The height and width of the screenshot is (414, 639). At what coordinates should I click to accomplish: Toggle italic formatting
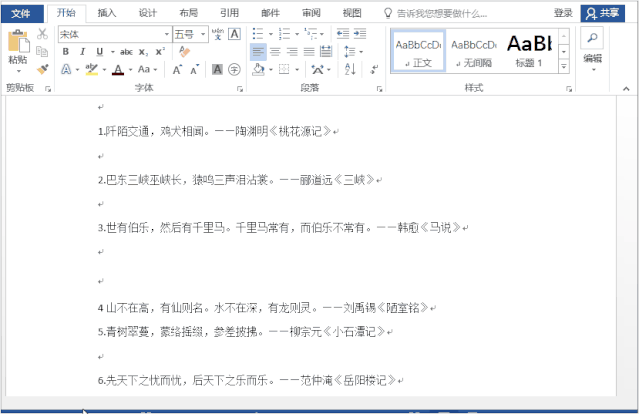pos(83,52)
